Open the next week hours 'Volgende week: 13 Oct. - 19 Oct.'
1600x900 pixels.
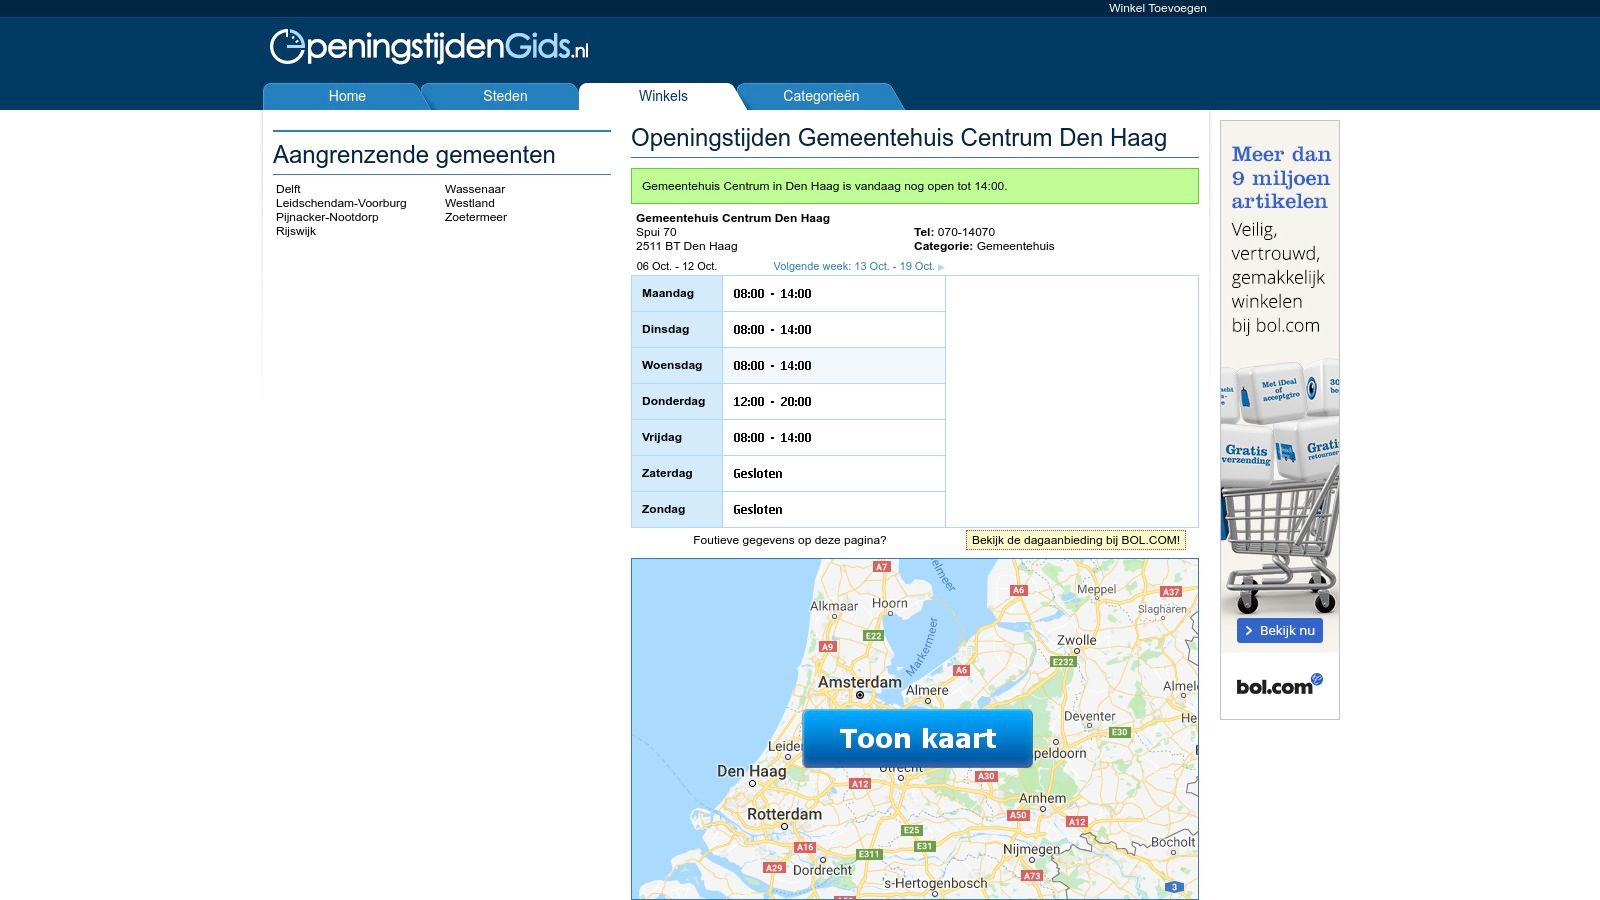[x=853, y=266]
